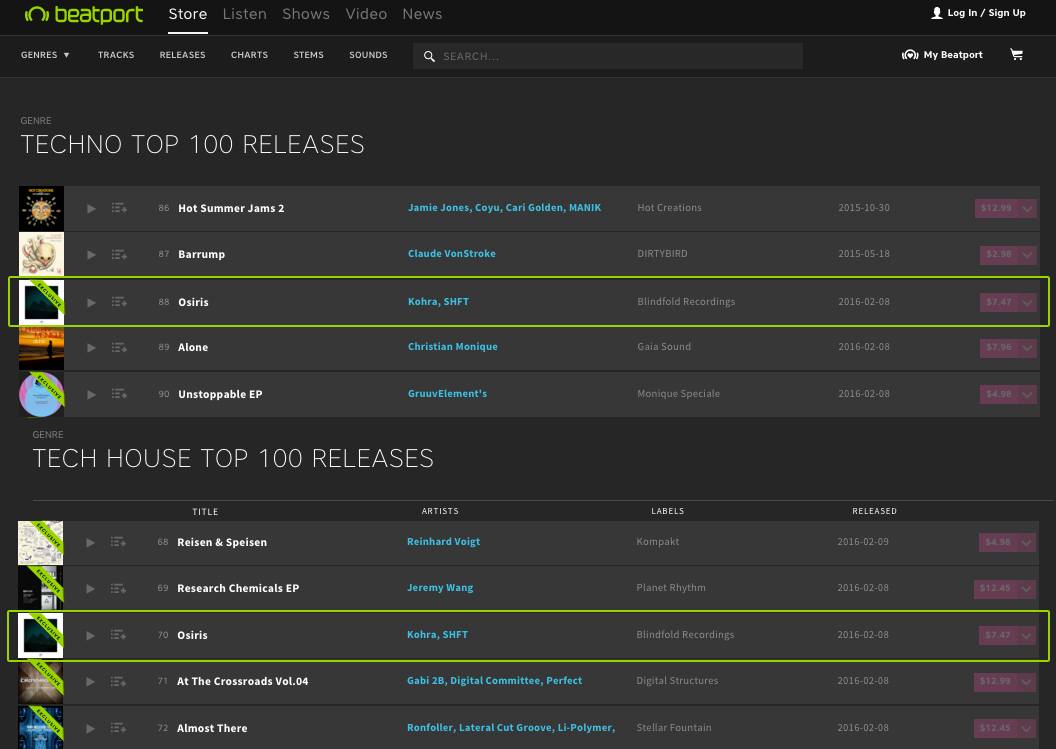Play Osiris in the Techno chart

[x=91, y=302]
